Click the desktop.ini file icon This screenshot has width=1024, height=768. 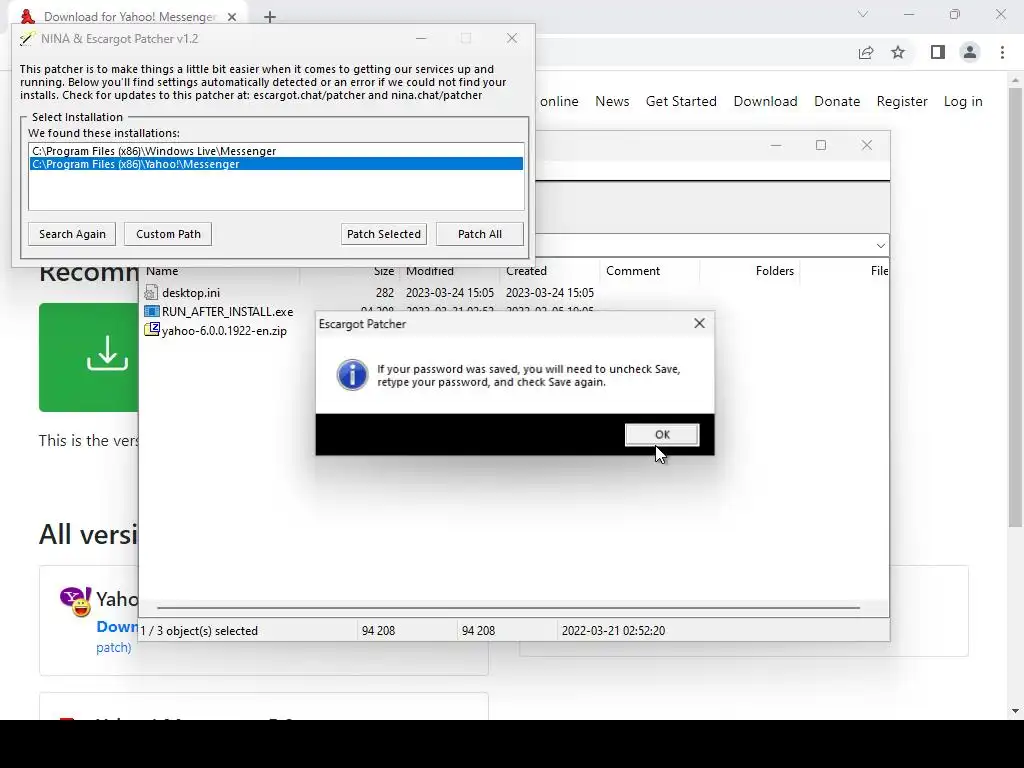pyautogui.click(x=152, y=293)
